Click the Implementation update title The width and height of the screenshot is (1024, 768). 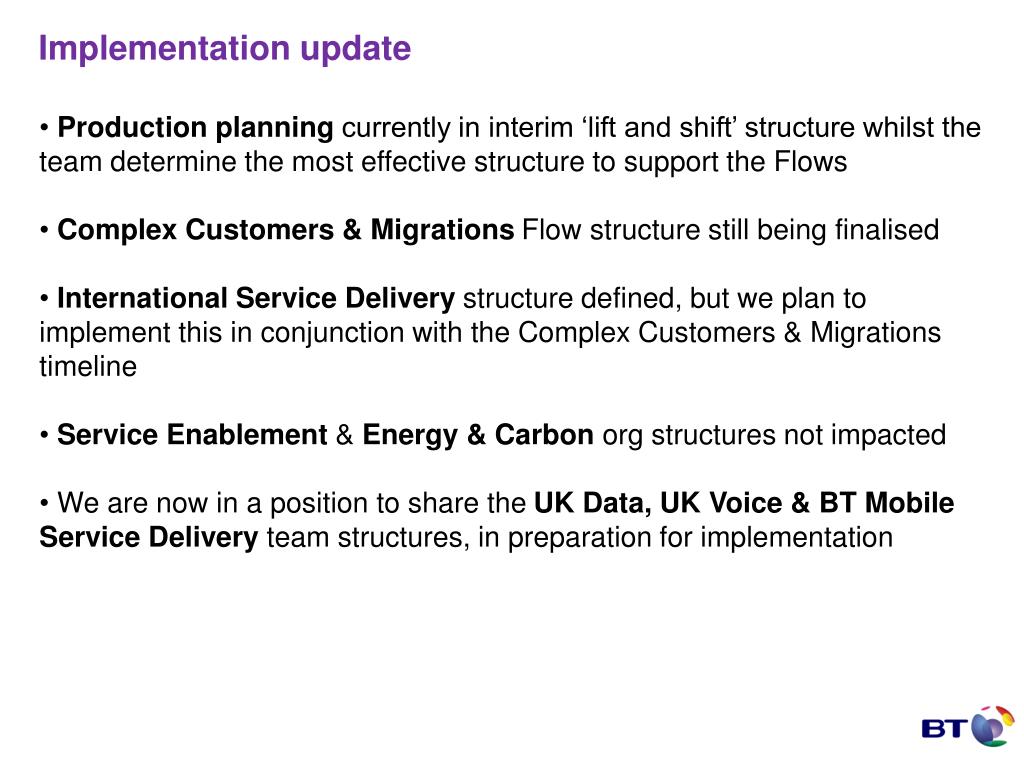(x=225, y=48)
